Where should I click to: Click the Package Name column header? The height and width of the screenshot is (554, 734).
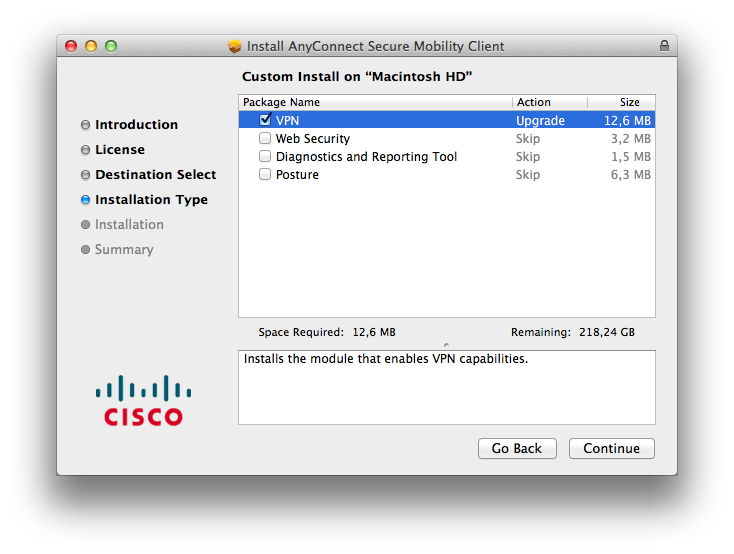click(375, 102)
